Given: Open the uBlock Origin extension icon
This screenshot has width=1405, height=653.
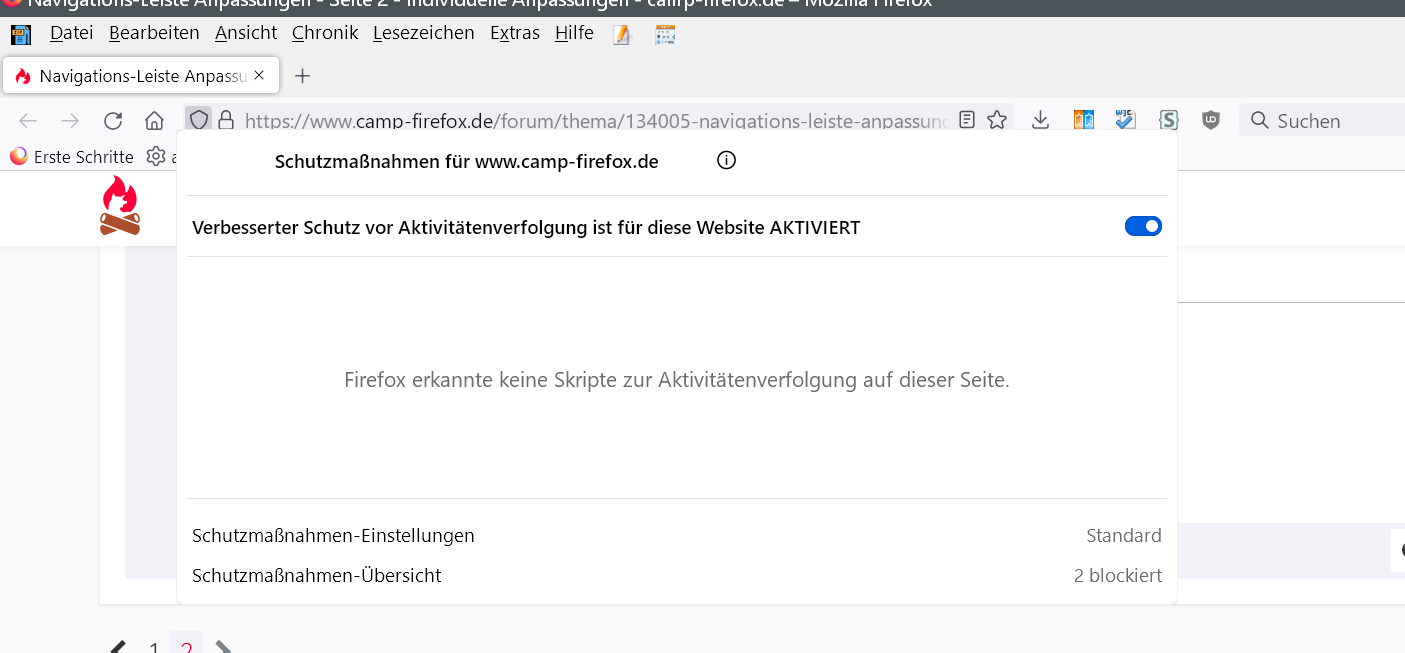Looking at the screenshot, I should point(1211,120).
